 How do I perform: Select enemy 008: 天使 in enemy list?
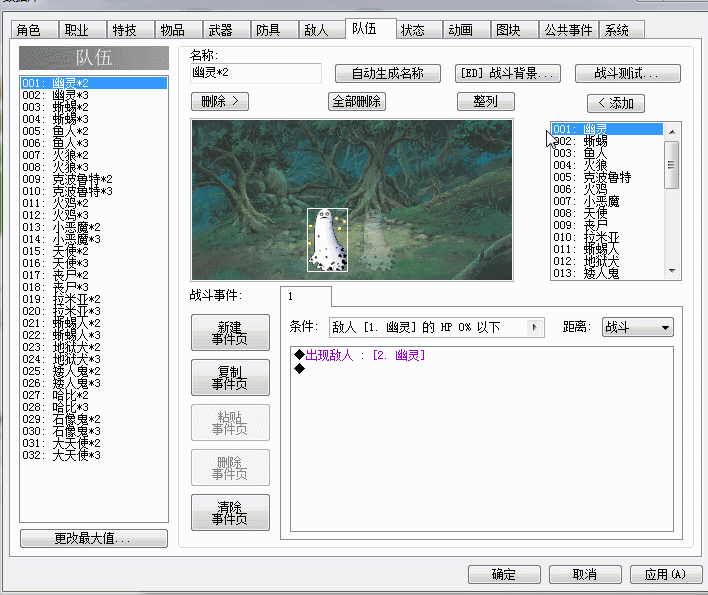coord(607,213)
